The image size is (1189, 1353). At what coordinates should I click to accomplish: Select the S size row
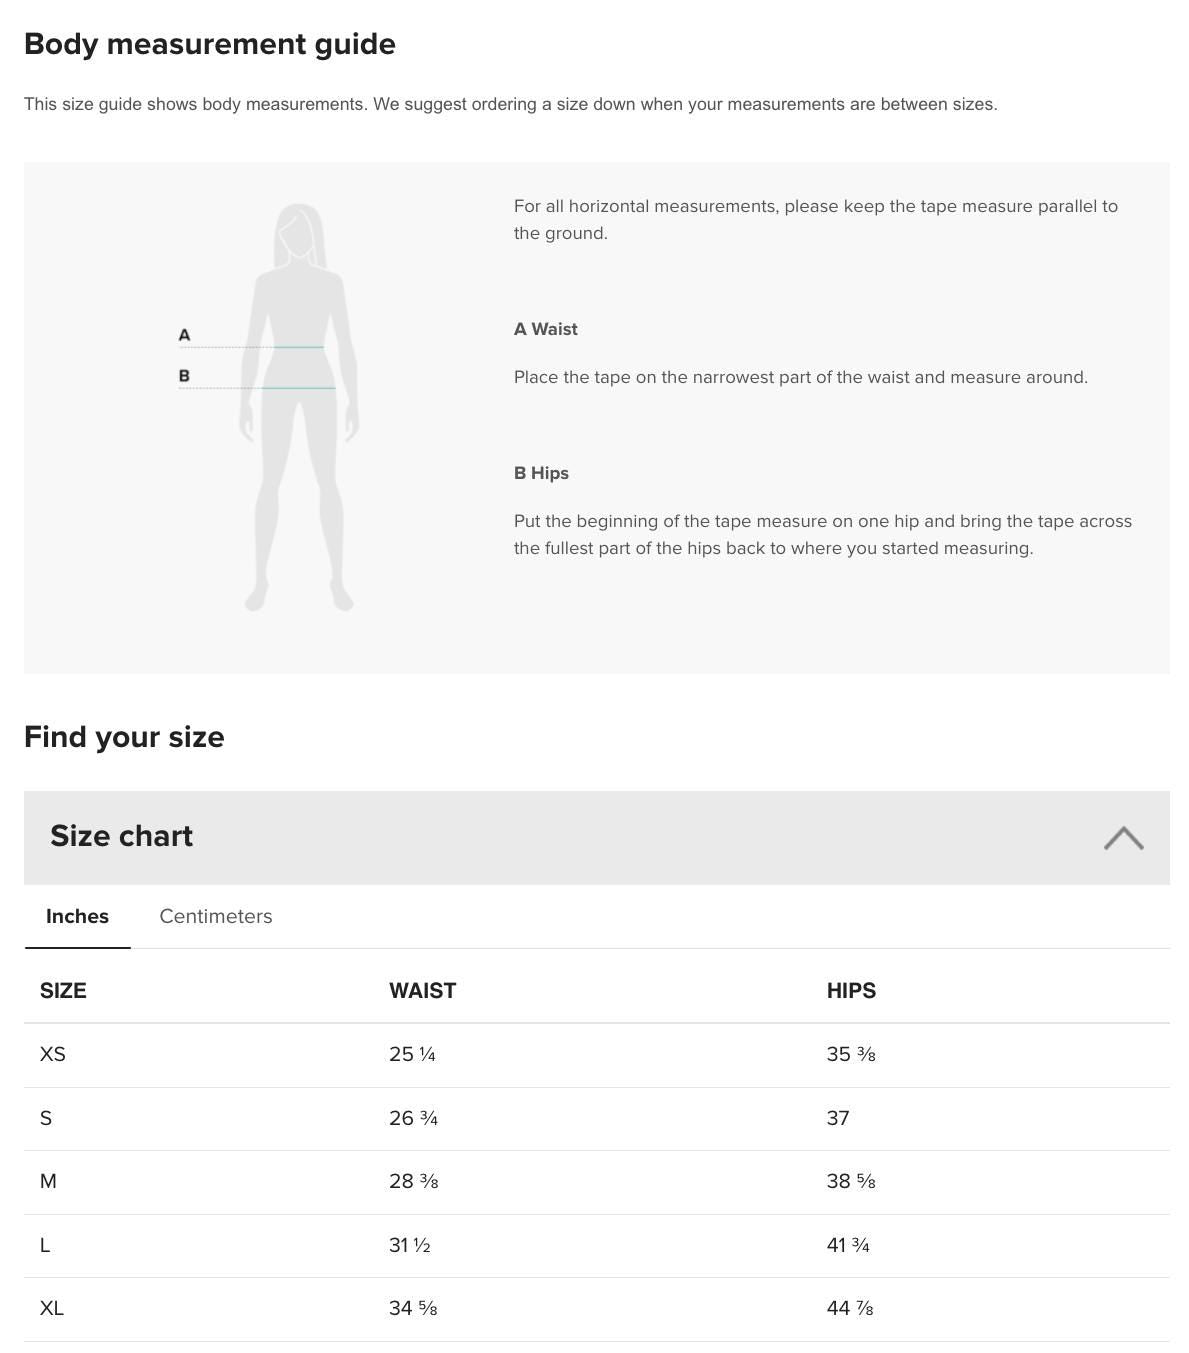point(46,1118)
